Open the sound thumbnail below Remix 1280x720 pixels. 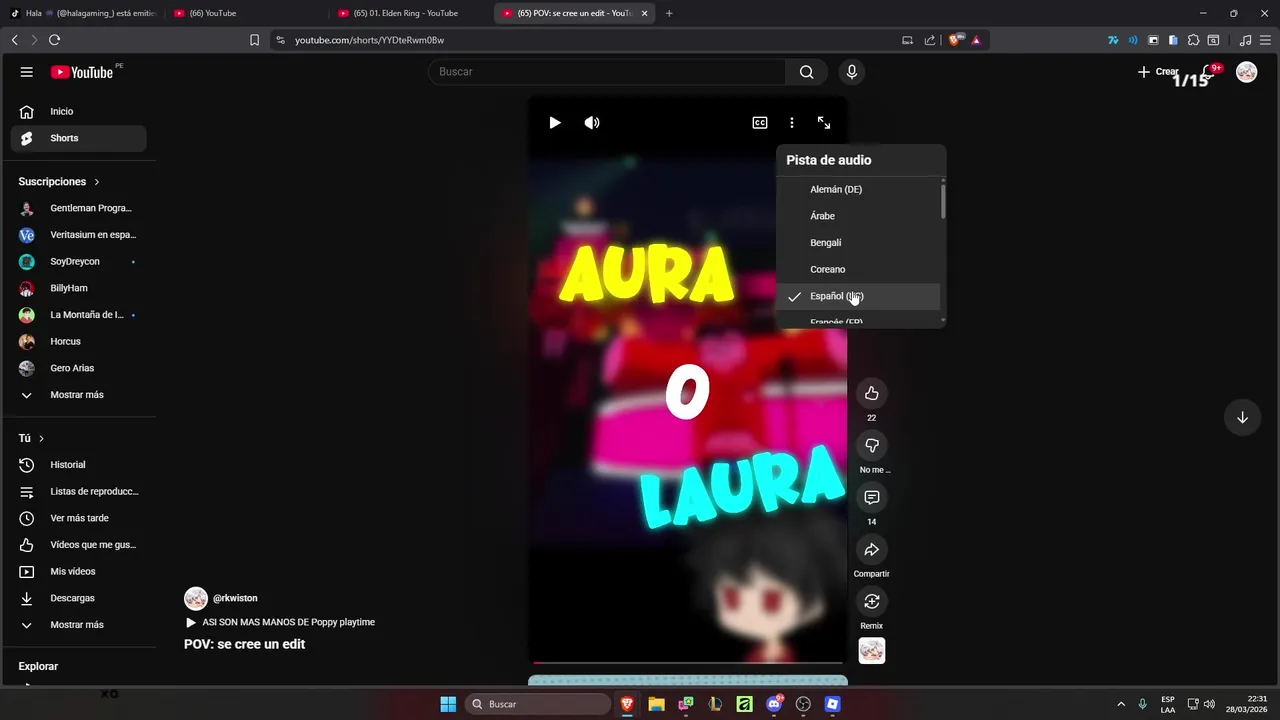(x=872, y=651)
